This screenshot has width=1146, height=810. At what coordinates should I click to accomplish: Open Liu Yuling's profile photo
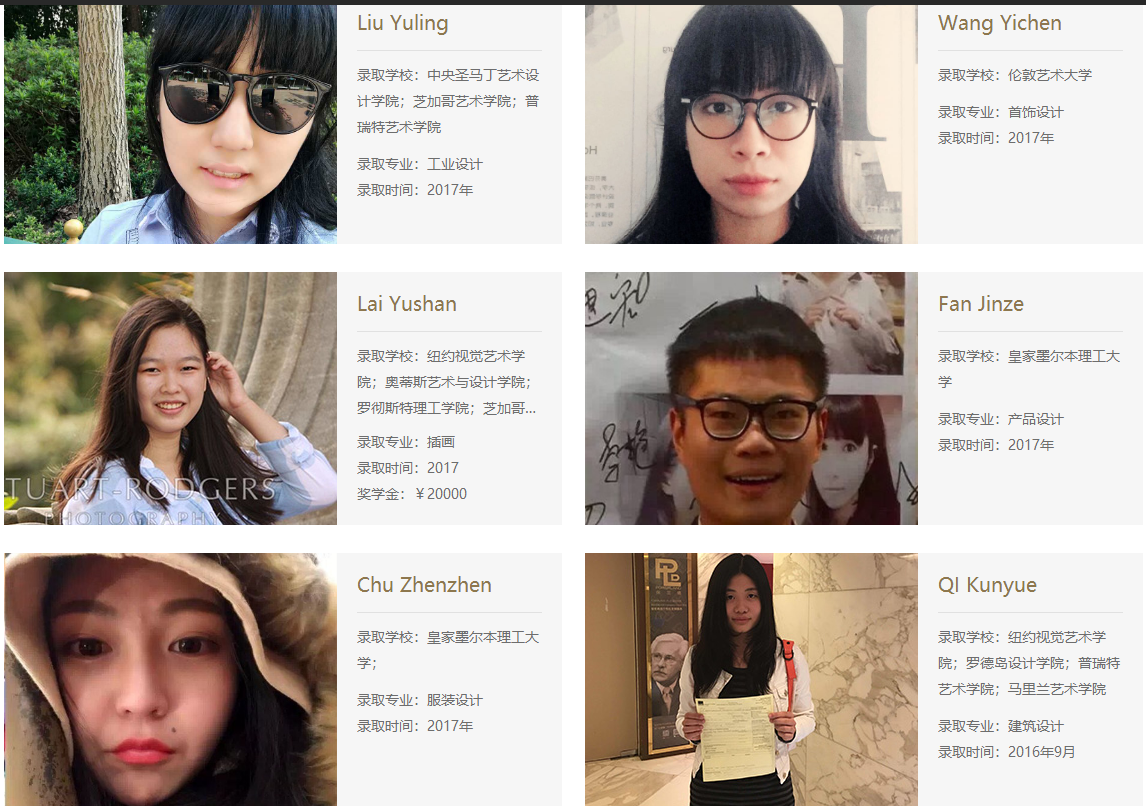(x=170, y=124)
